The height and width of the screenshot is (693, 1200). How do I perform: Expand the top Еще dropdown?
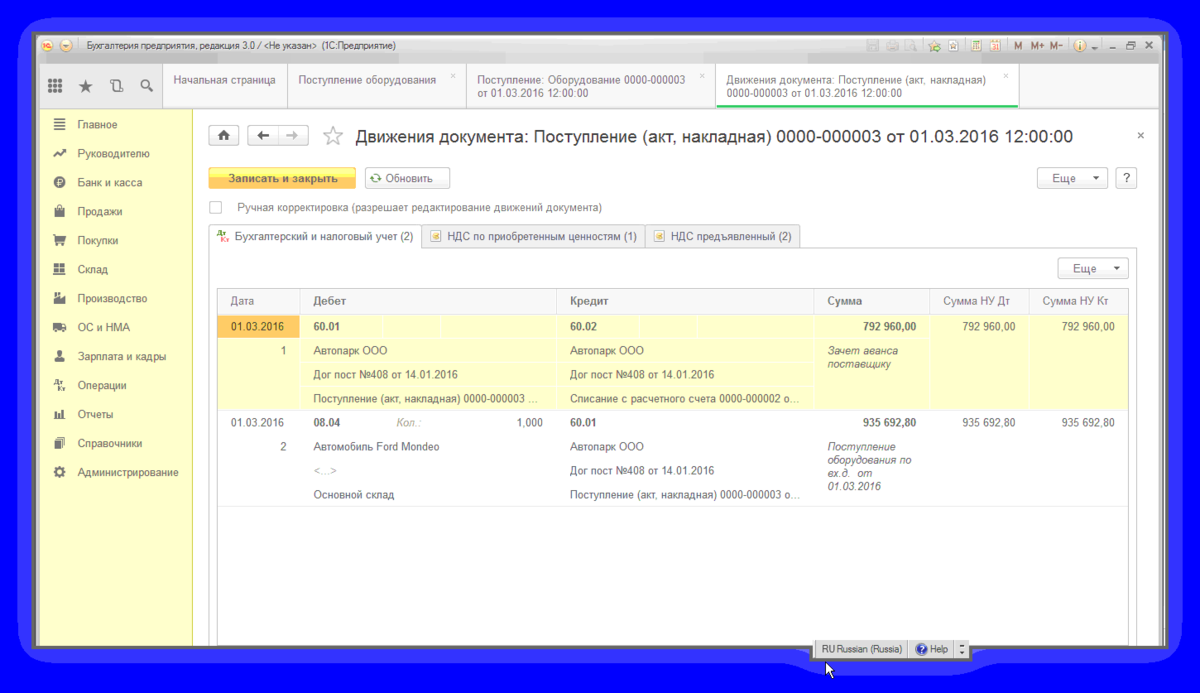pos(1073,178)
